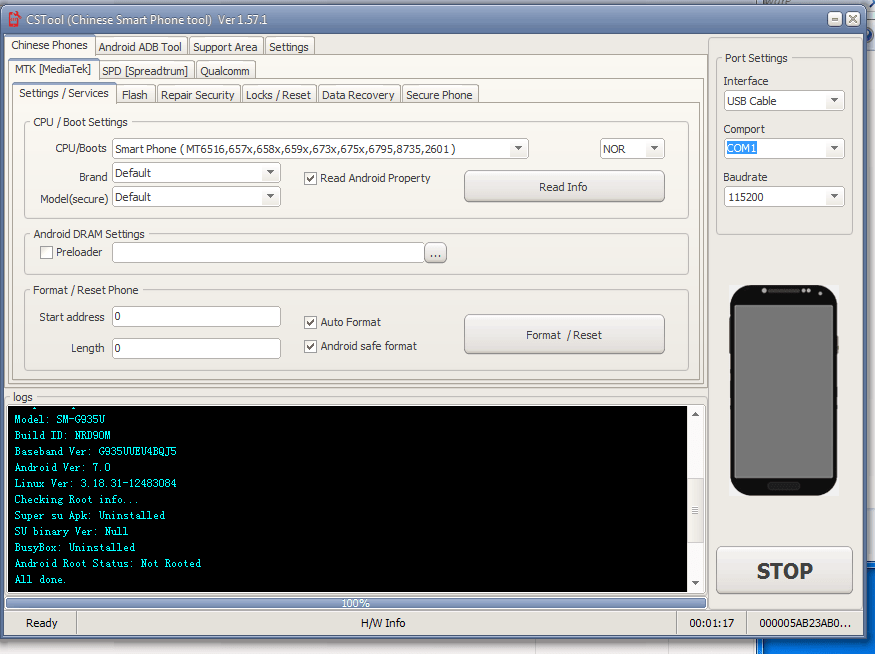Close the CSTool window
The width and height of the screenshot is (875, 654).
click(853, 19)
